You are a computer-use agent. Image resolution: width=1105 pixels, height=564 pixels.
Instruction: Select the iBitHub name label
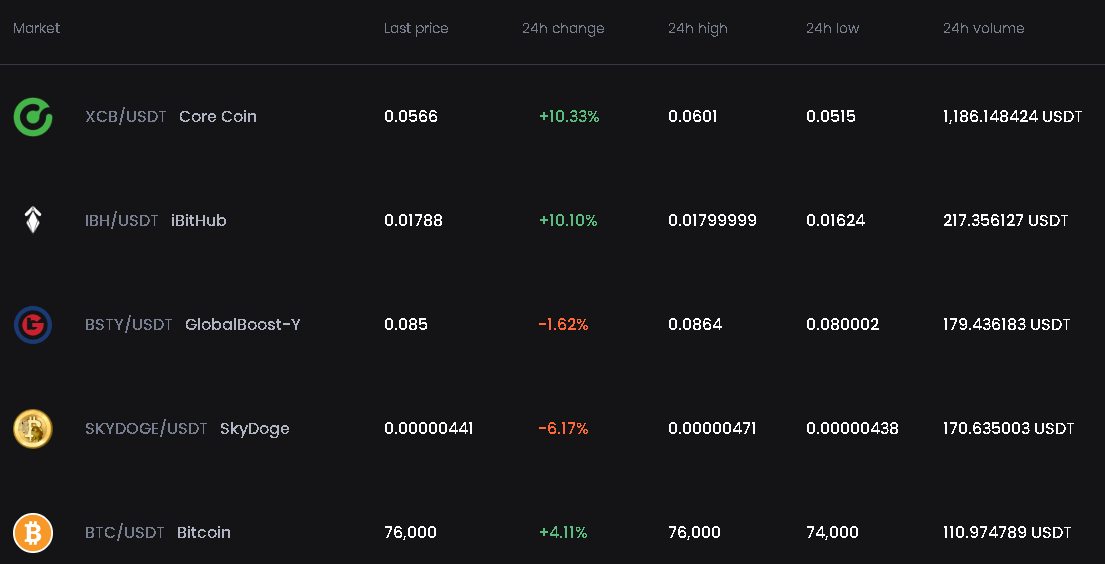coord(199,221)
